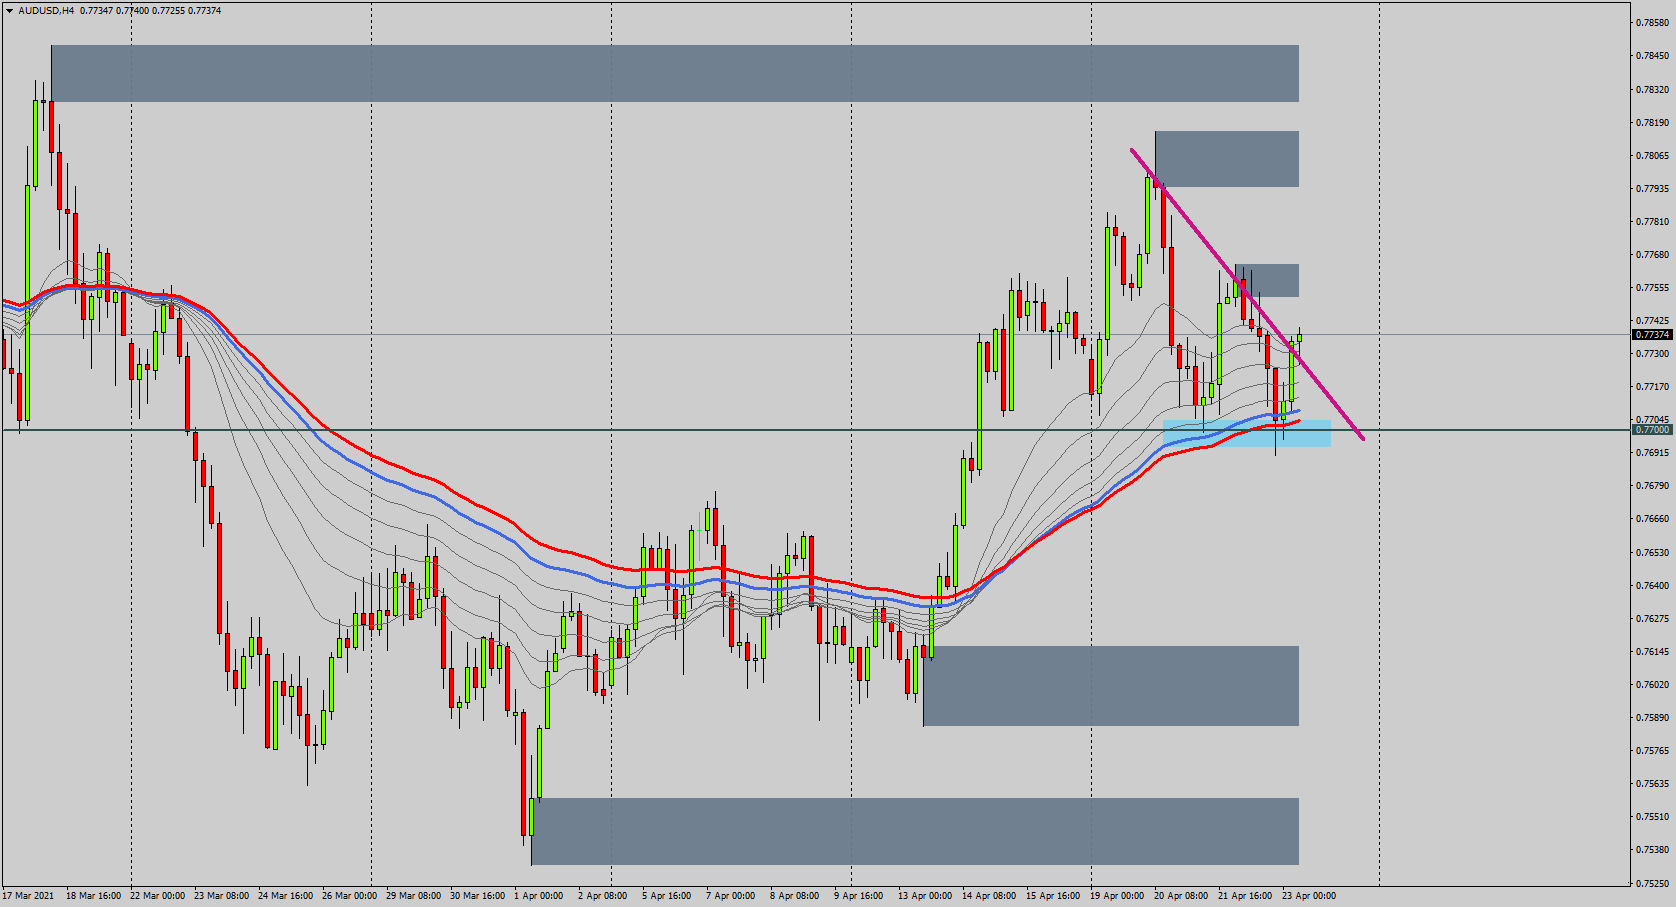The image size is (1676, 907).
Task: Click the 0.78450 price axis label
Action: point(1652,56)
